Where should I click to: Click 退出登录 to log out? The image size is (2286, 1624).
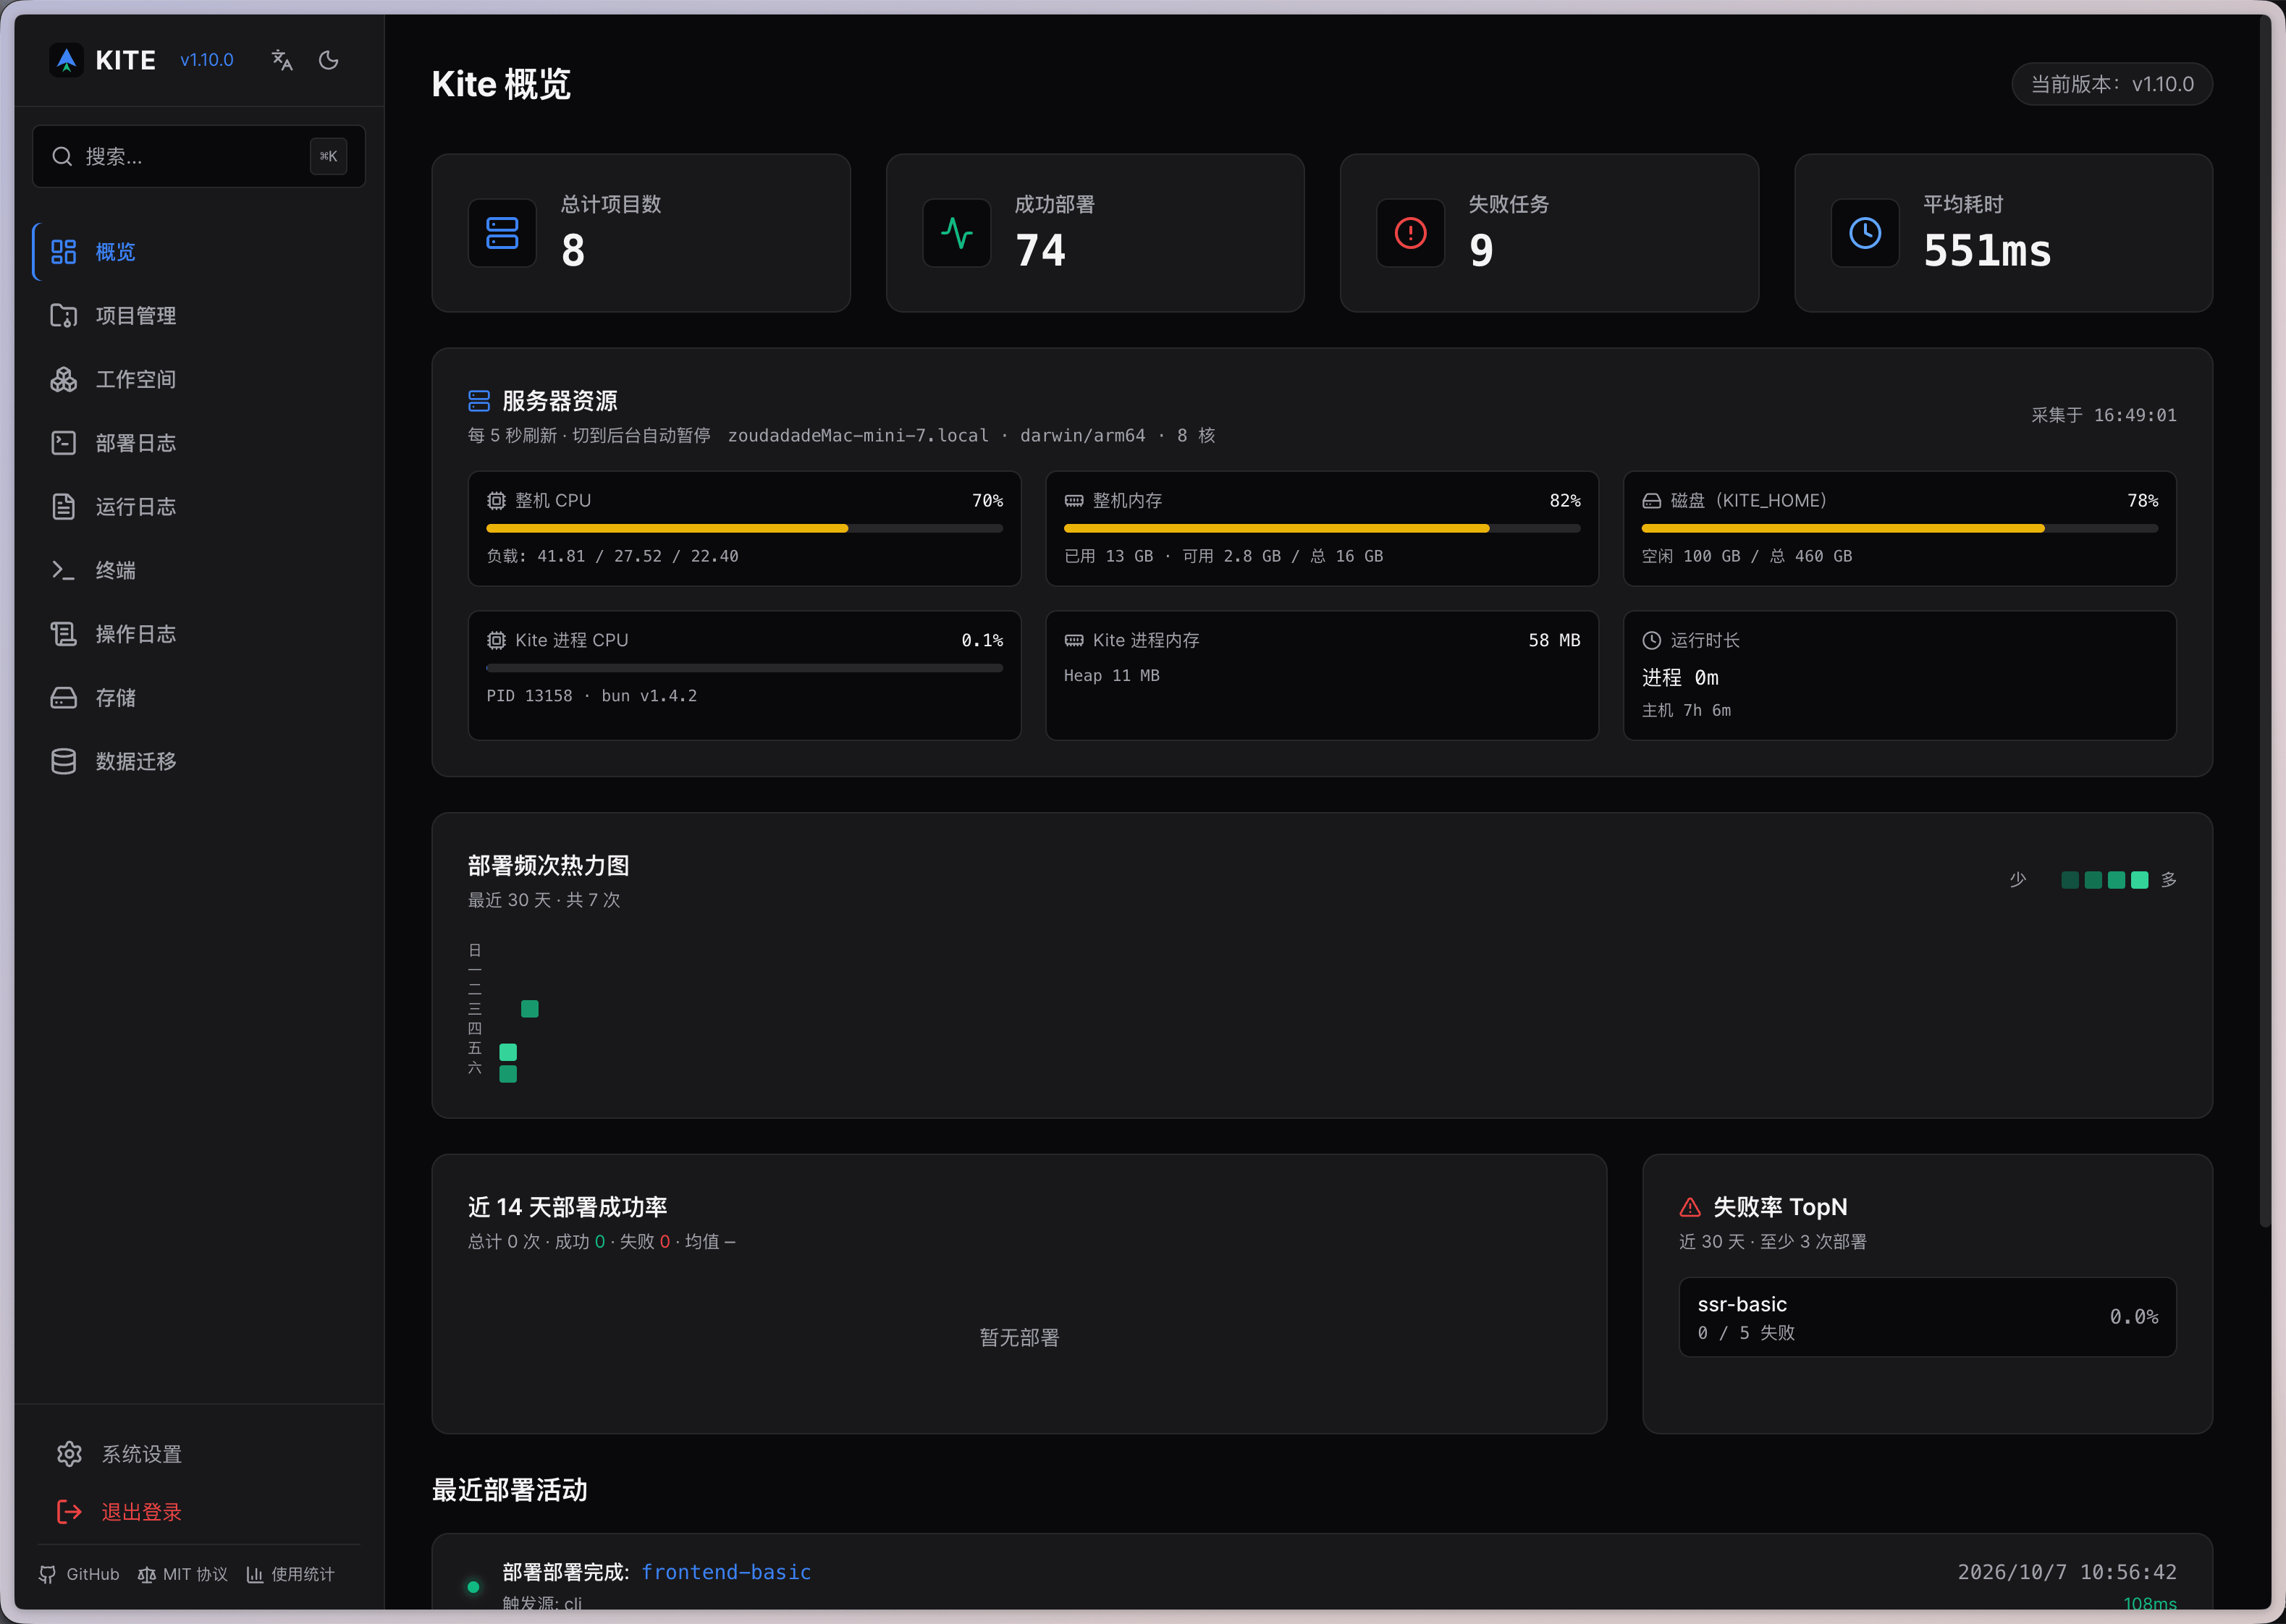(199, 1512)
